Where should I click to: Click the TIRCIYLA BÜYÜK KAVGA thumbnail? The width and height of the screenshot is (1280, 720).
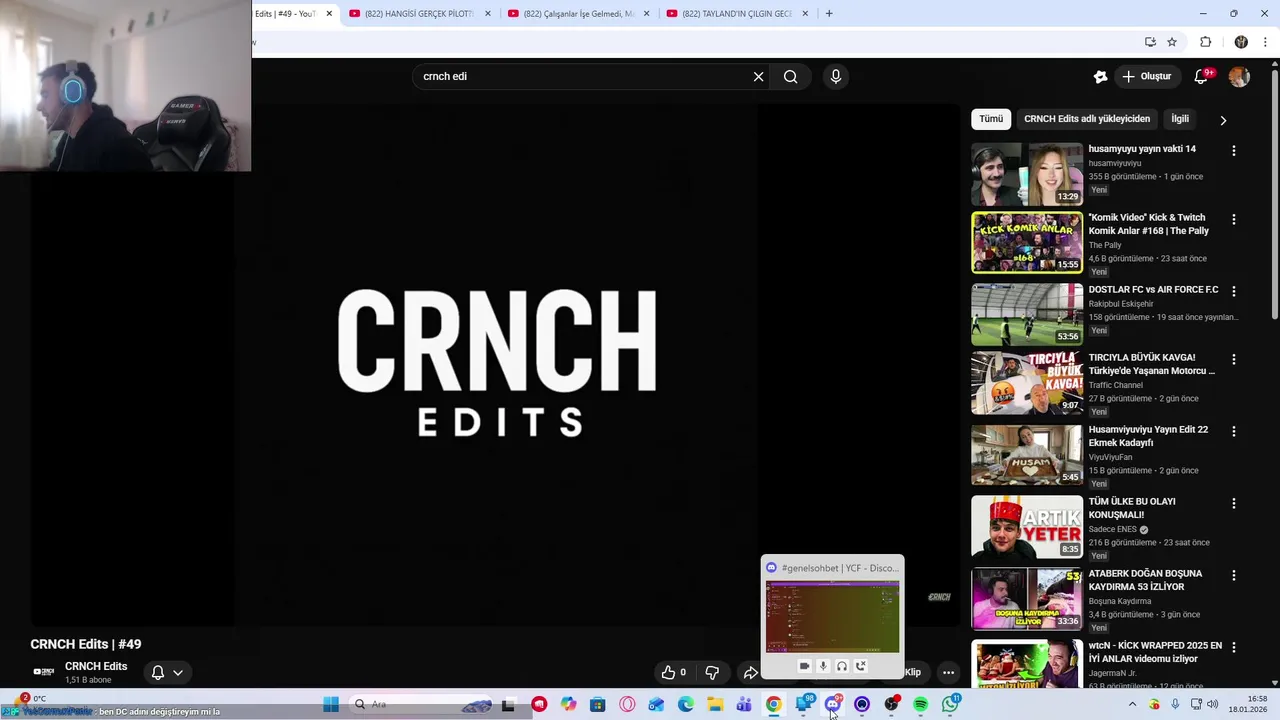pyautogui.click(x=1027, y=383)
